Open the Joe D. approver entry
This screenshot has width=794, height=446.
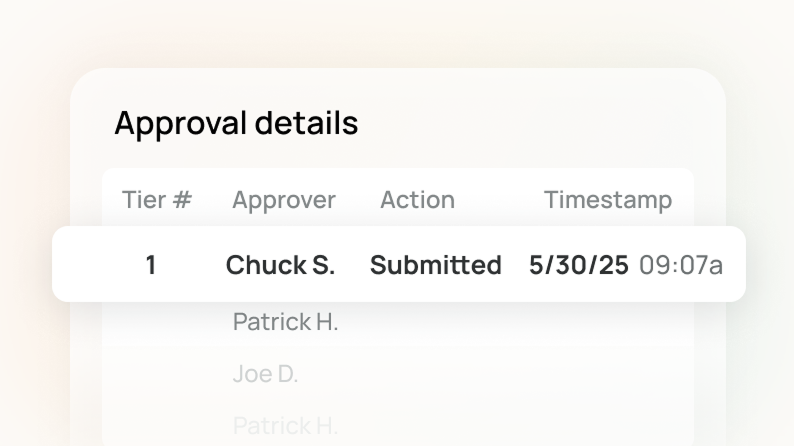point(265,374)
